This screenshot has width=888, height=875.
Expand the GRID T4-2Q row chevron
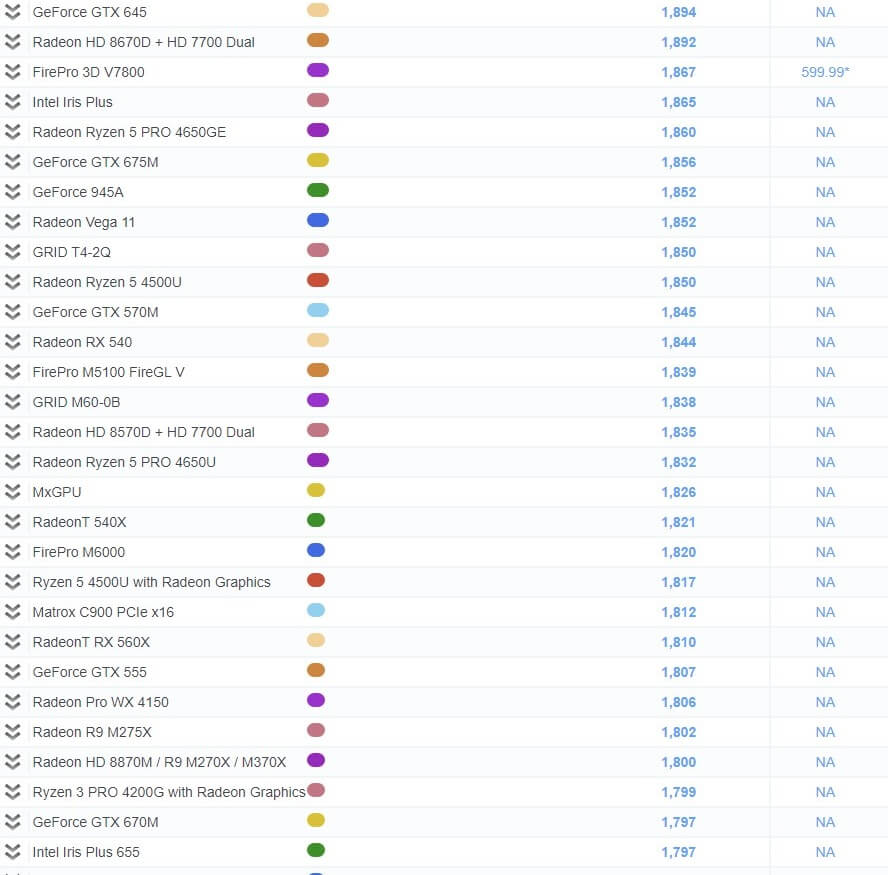(x=12, y=252)
